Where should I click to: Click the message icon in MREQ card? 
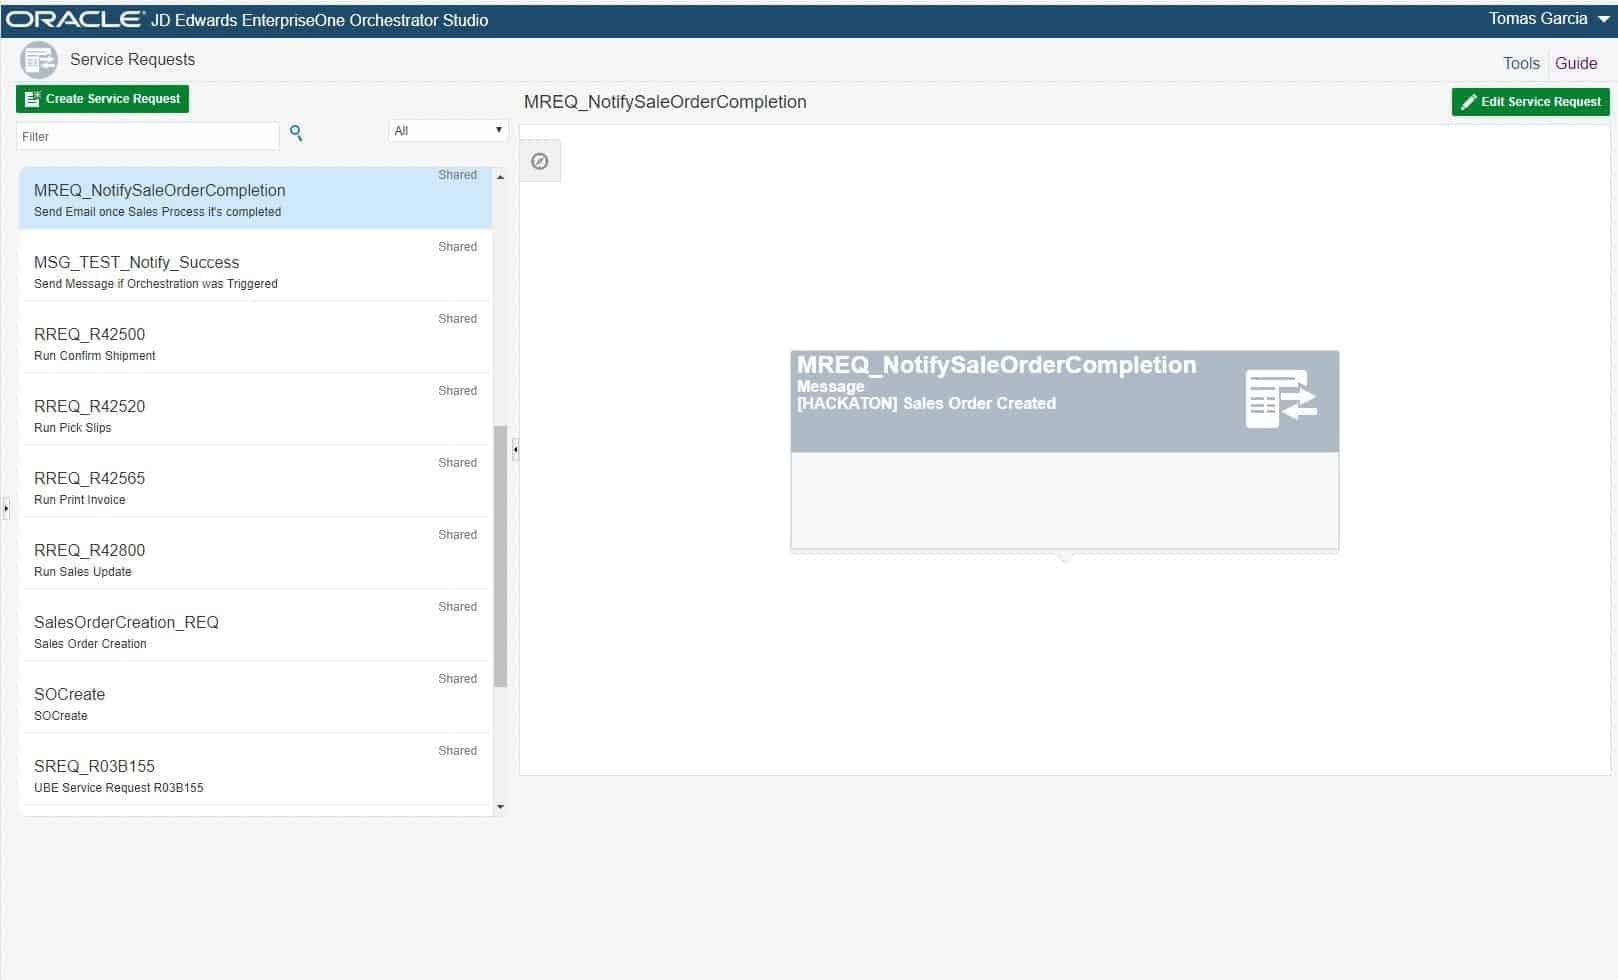[1281, 399]
